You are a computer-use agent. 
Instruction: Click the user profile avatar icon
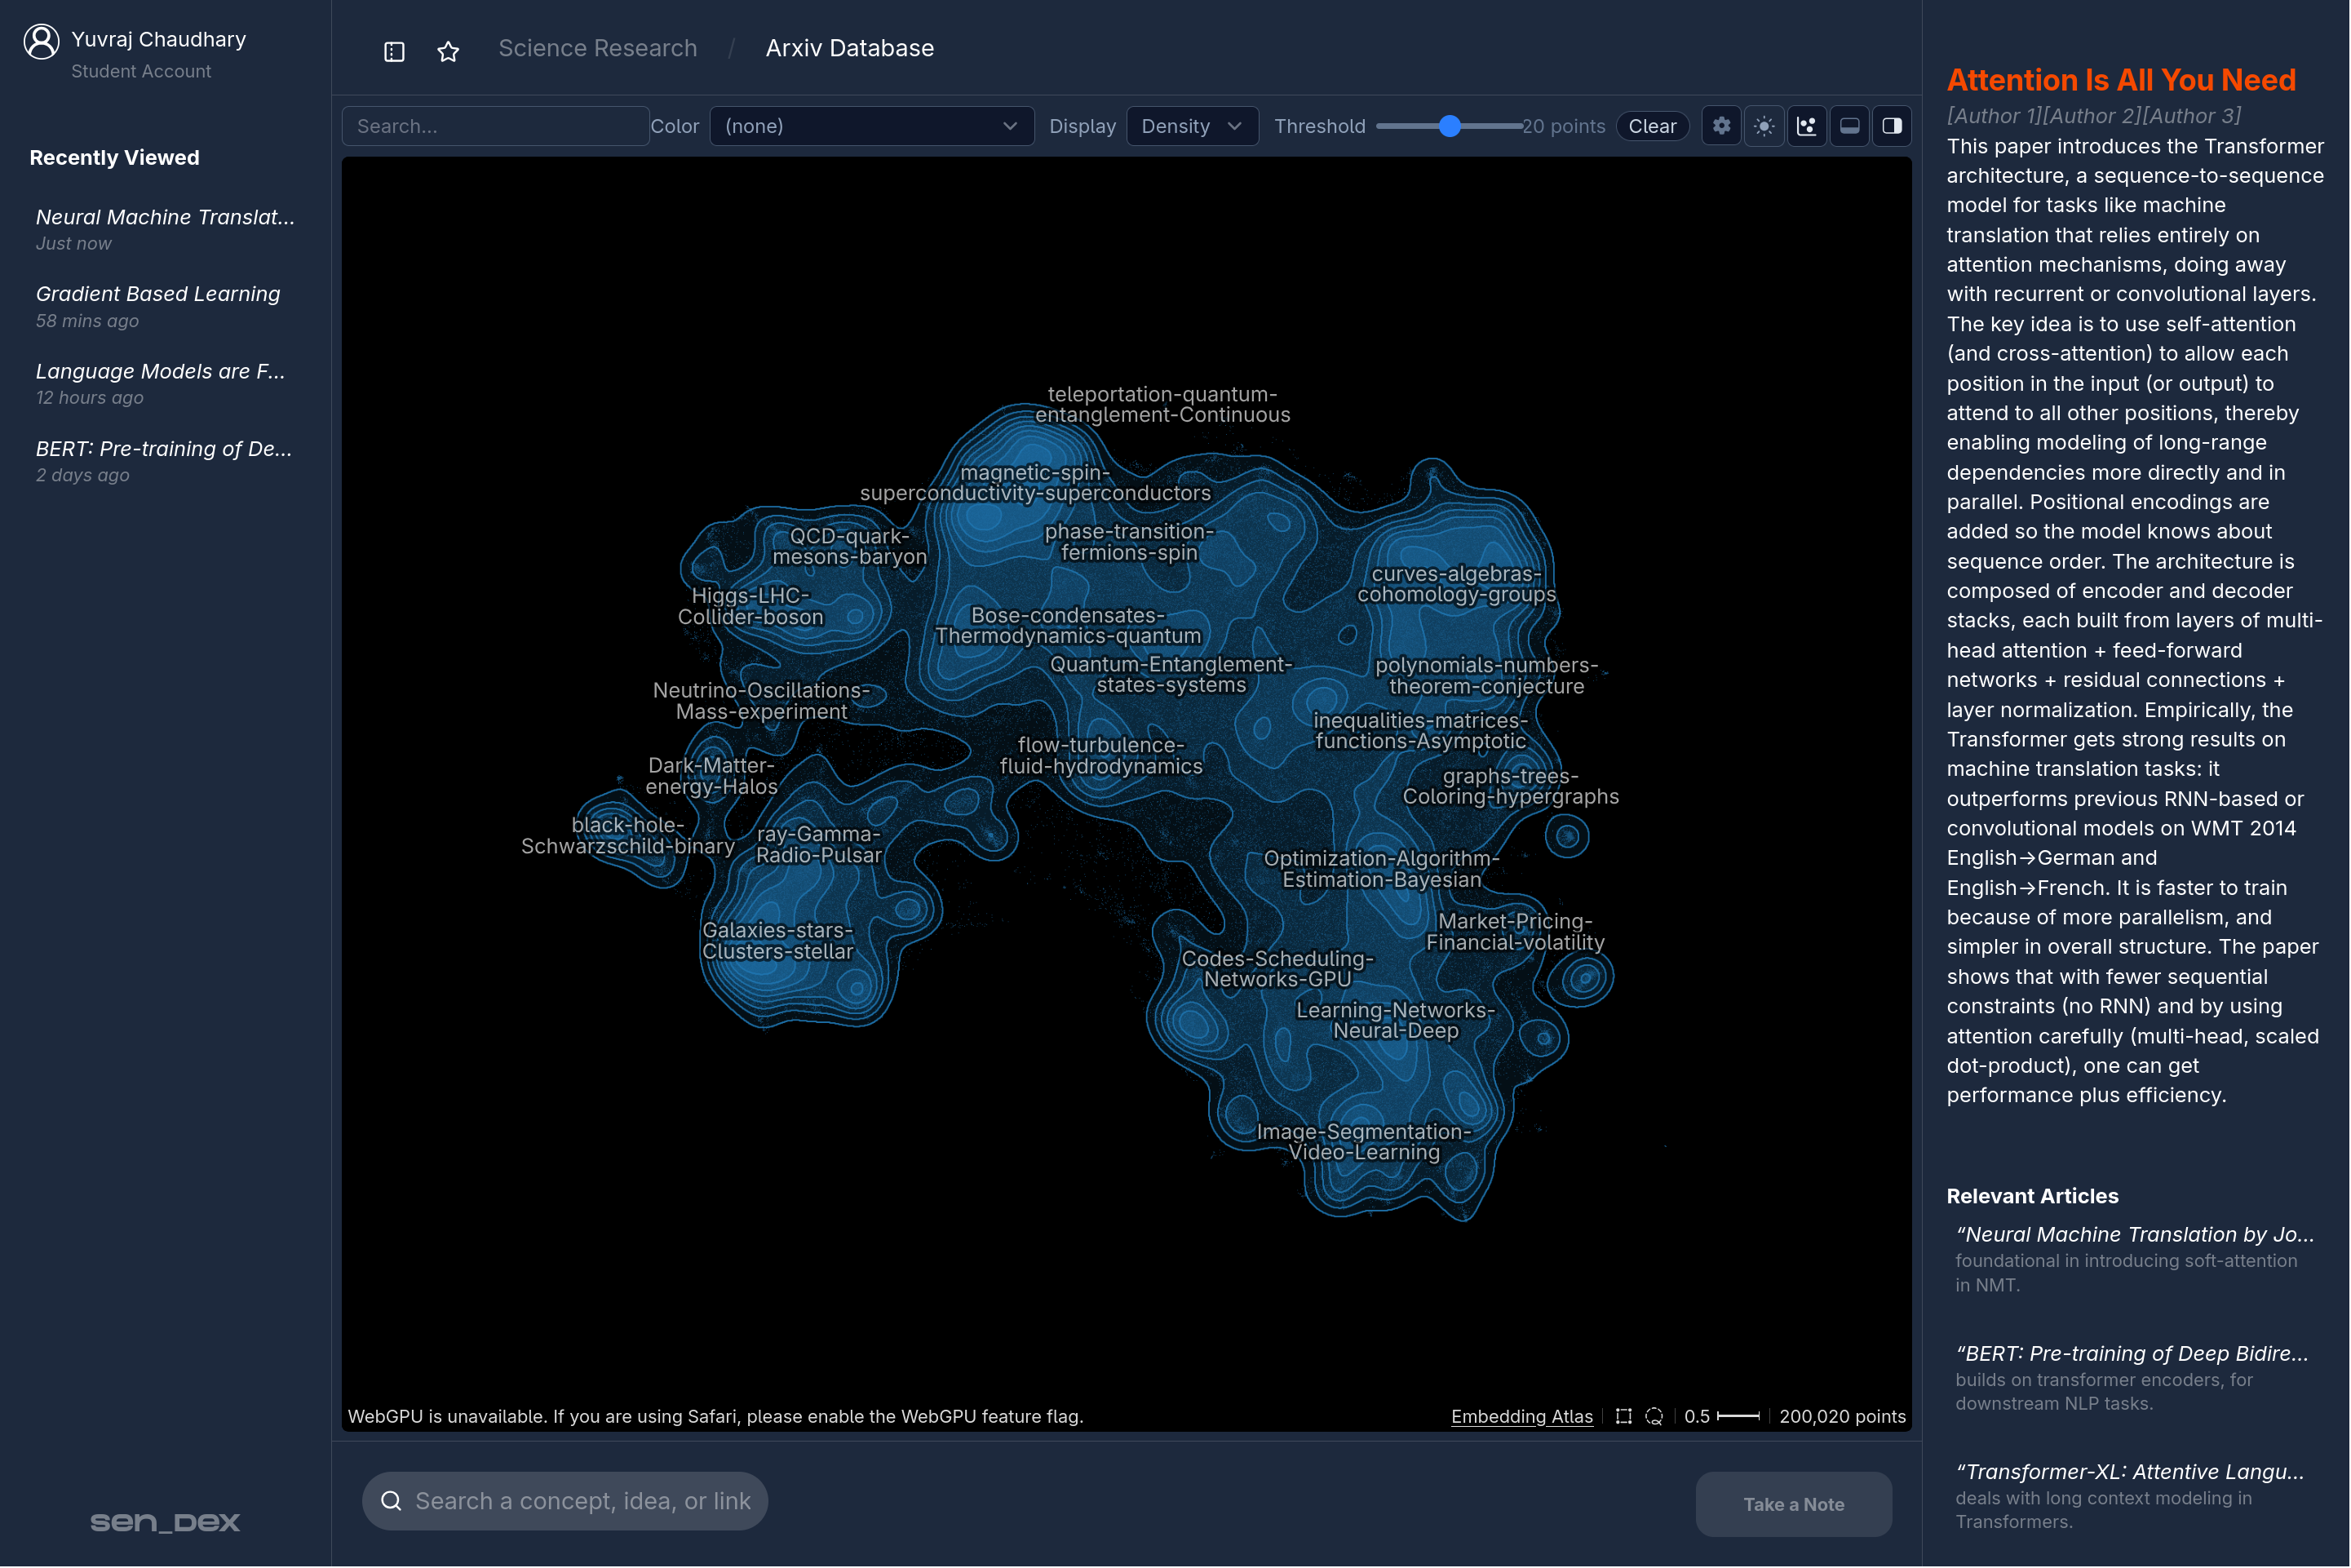[x=41, y=42]
